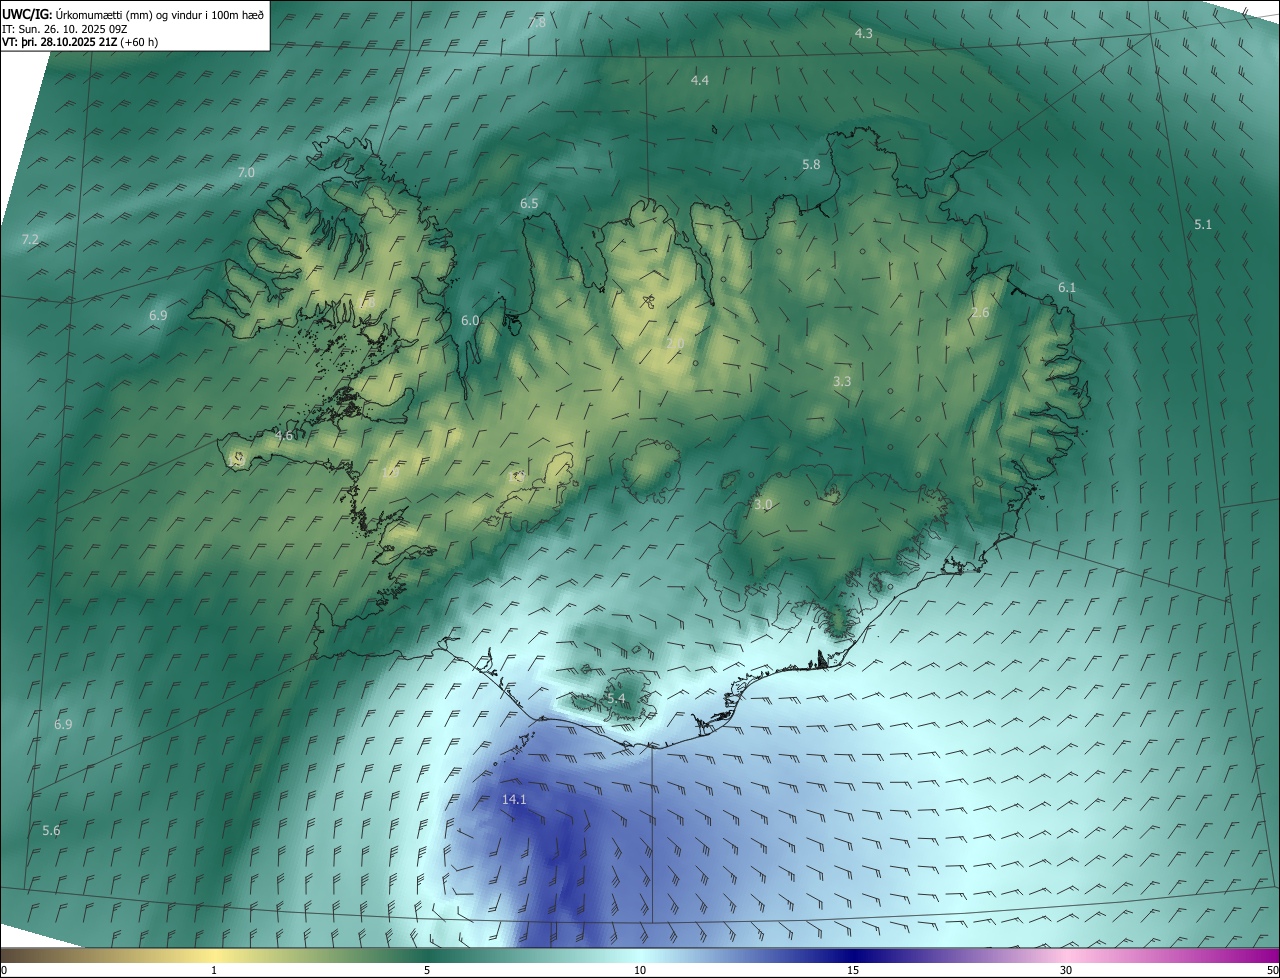1280x978 pixels.
Task: Click the '4.3' value on the map
Action: tap(863, 34)
